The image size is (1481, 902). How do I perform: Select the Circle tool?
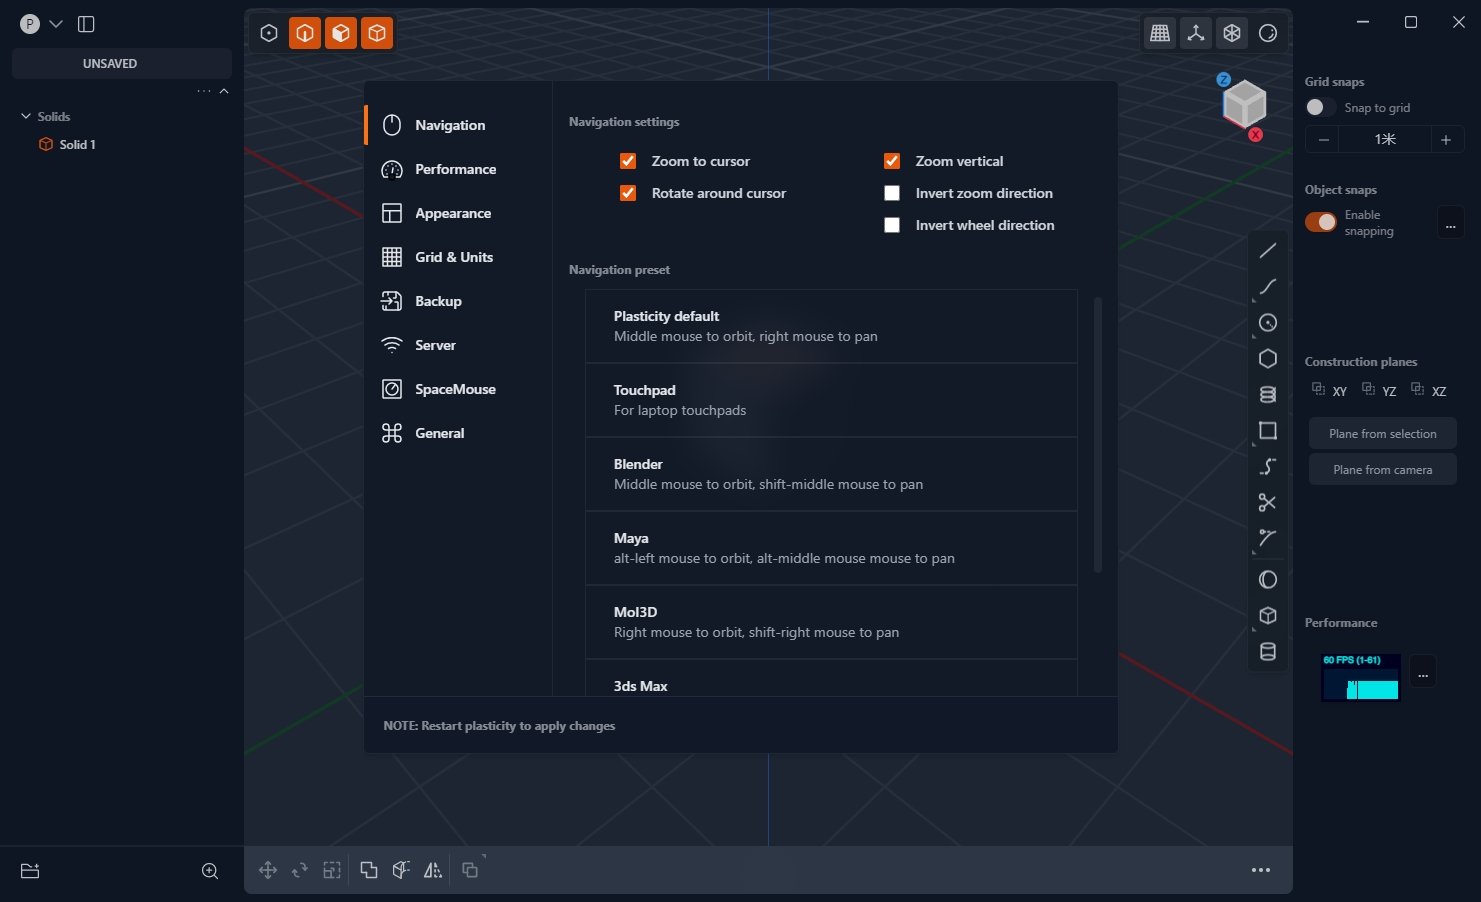click(1268, 323)
